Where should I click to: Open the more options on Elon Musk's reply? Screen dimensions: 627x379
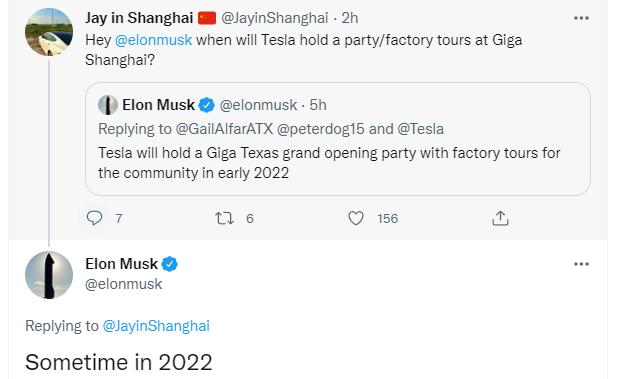click(x=581, y=264)
